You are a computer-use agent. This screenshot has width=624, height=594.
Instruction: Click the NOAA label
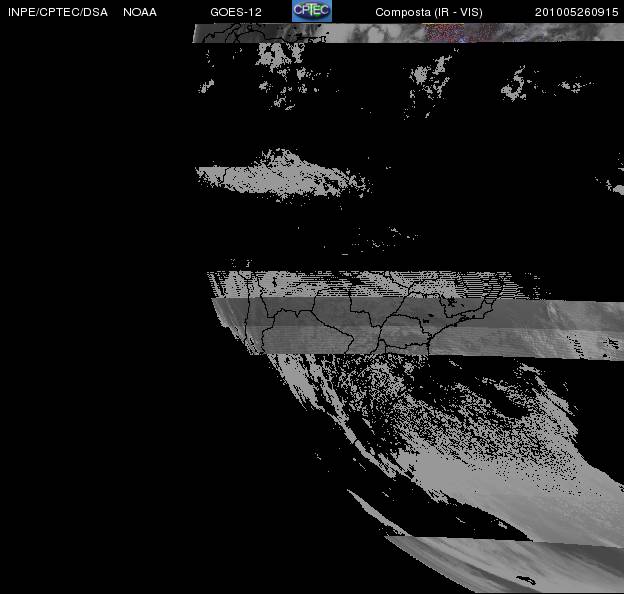point(140,12)
